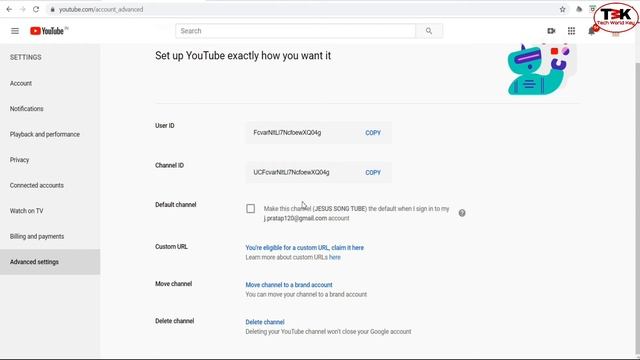Select the User ID value text
The height and width of the screenshot is (360, 640).
click(x=287, y=133)
